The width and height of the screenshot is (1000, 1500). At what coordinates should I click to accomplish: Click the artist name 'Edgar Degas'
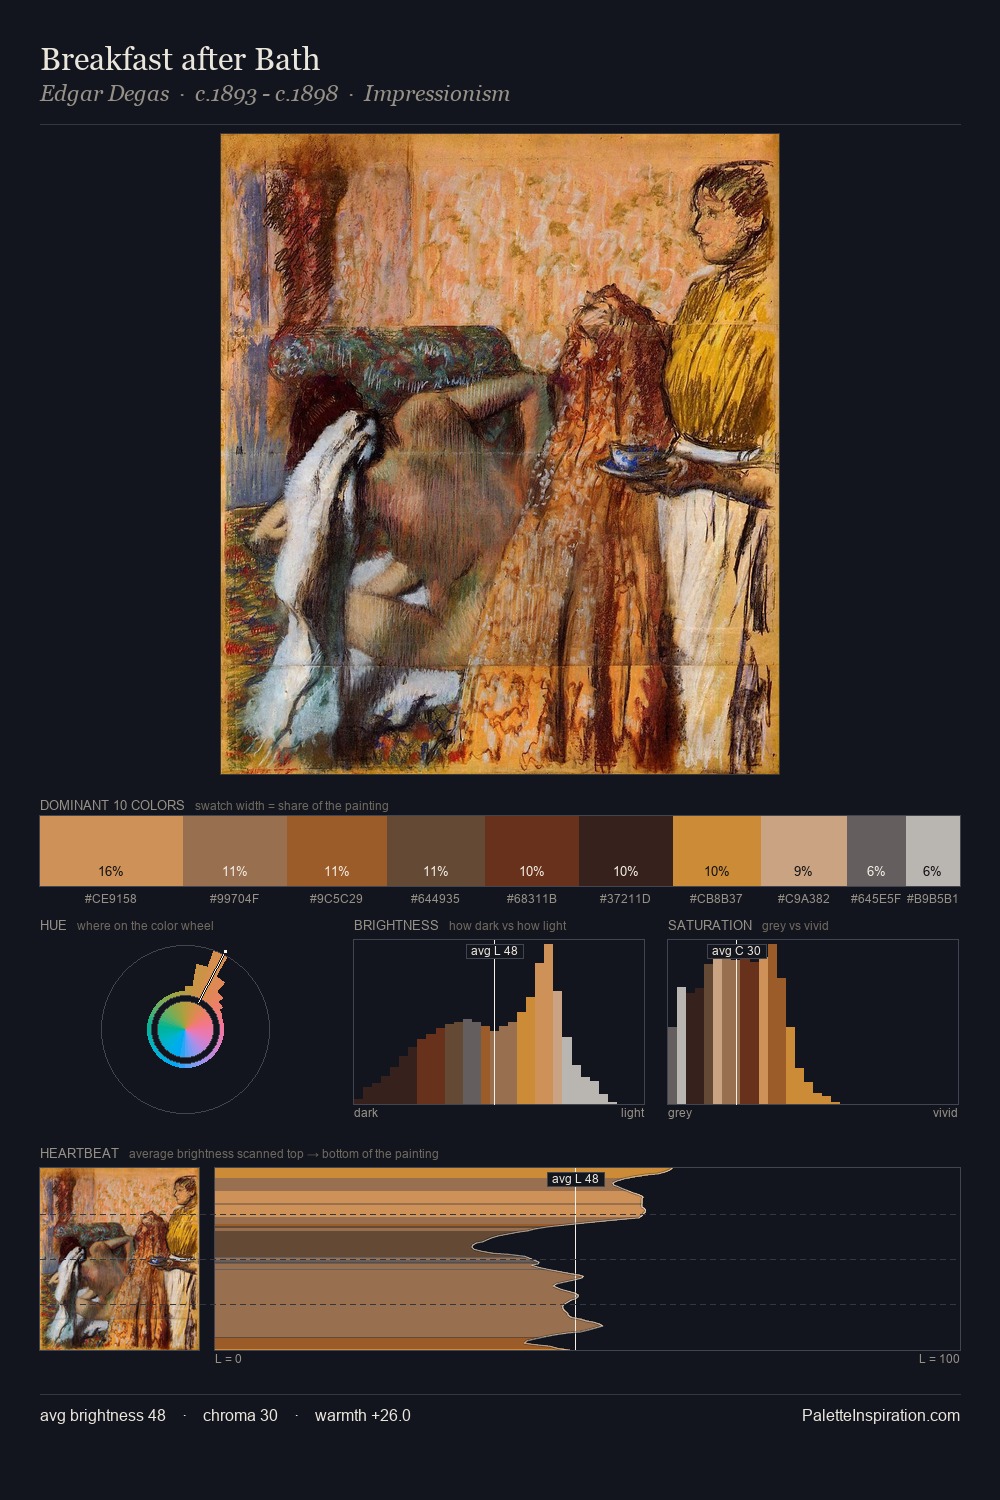[x=104, y=94]
